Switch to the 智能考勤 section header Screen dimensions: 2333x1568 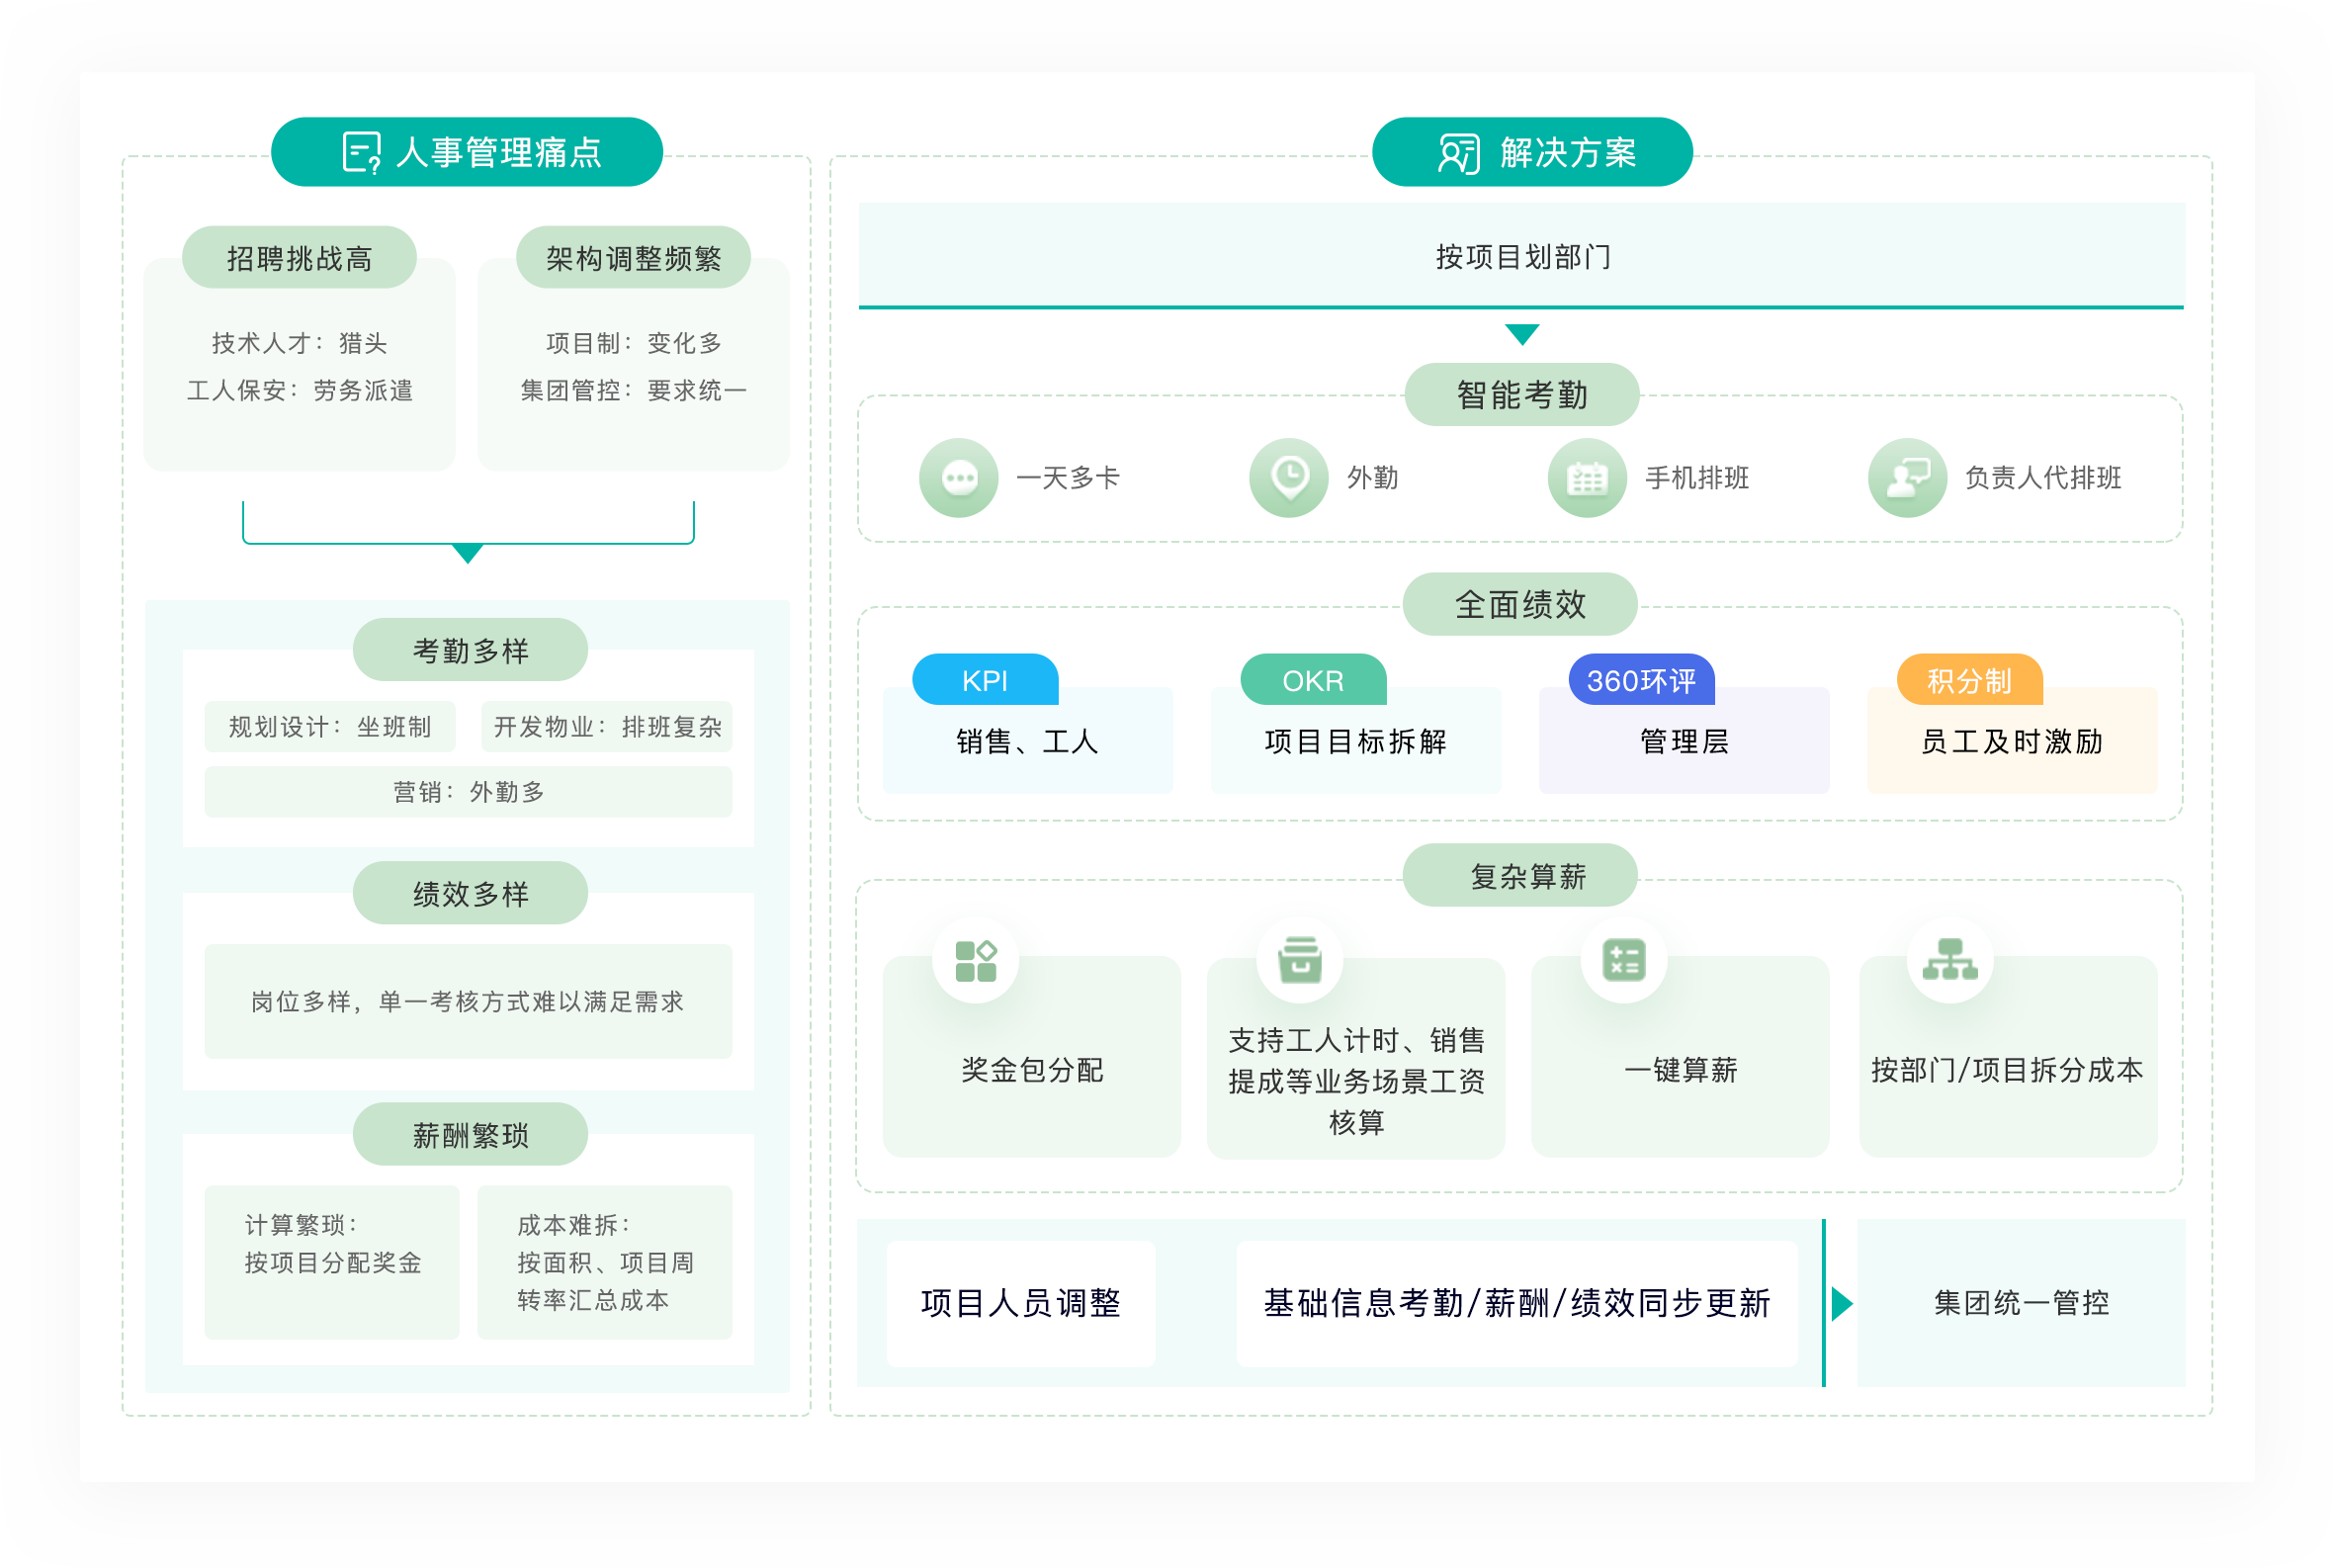(x=1521, y=393)
